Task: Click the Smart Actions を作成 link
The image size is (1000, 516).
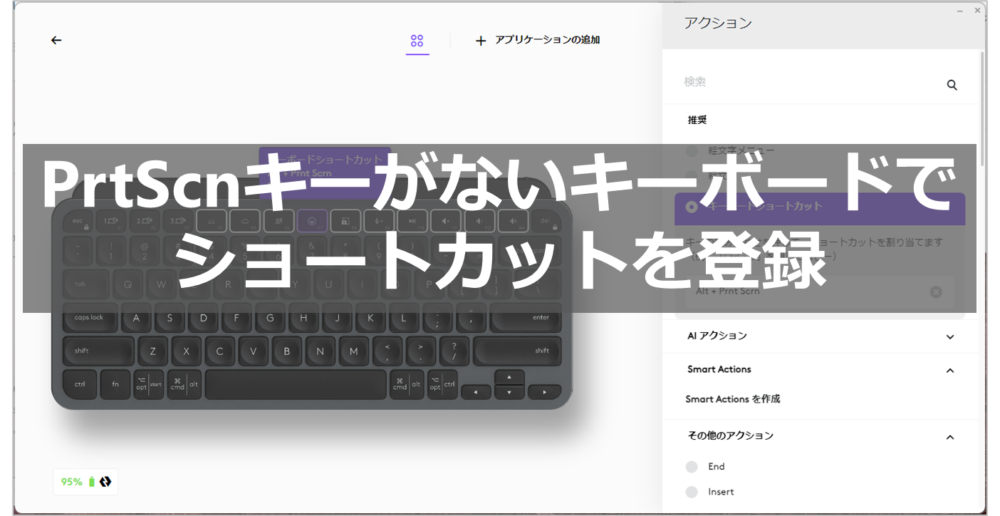Action: click(x=733, y=399)
